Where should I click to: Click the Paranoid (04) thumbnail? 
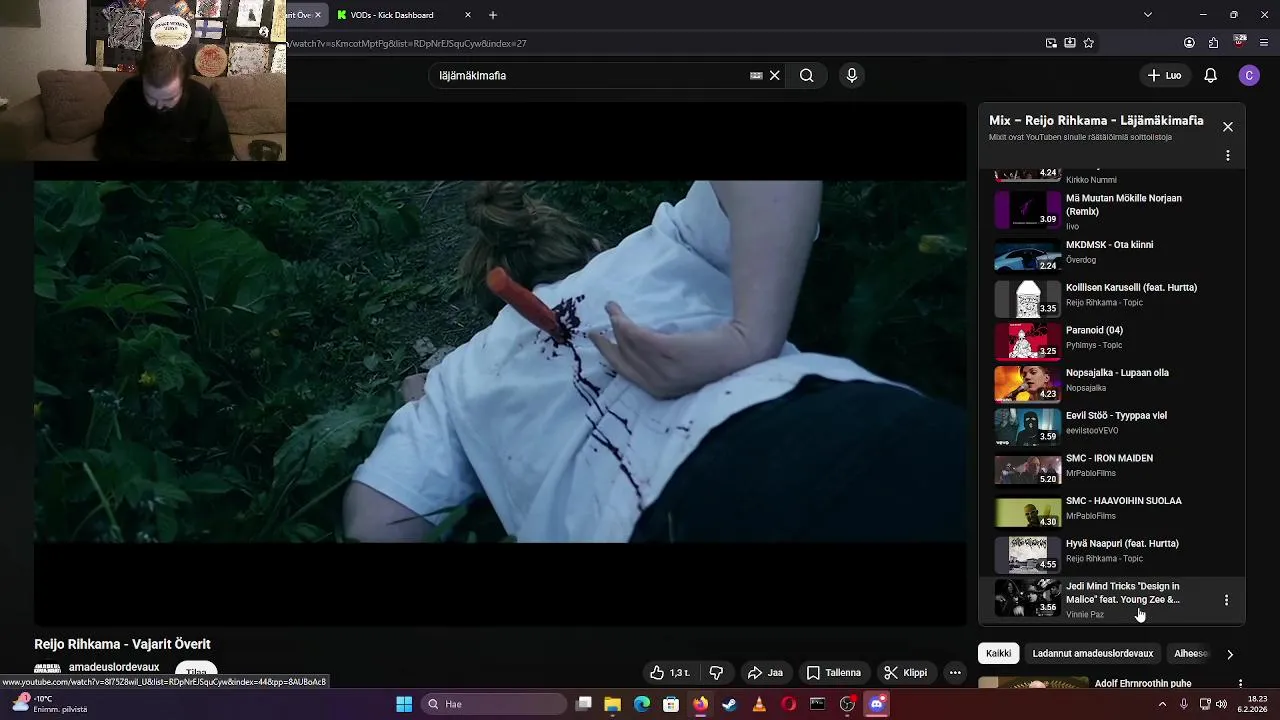(1027, 340)
